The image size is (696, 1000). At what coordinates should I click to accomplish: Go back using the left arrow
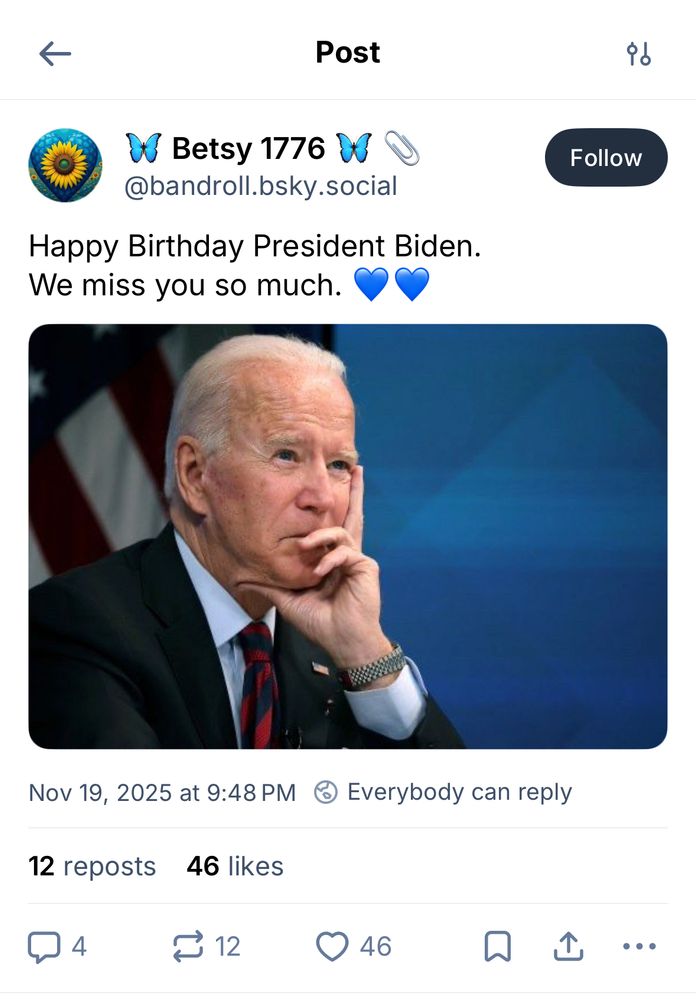click(x=55, y=53)
